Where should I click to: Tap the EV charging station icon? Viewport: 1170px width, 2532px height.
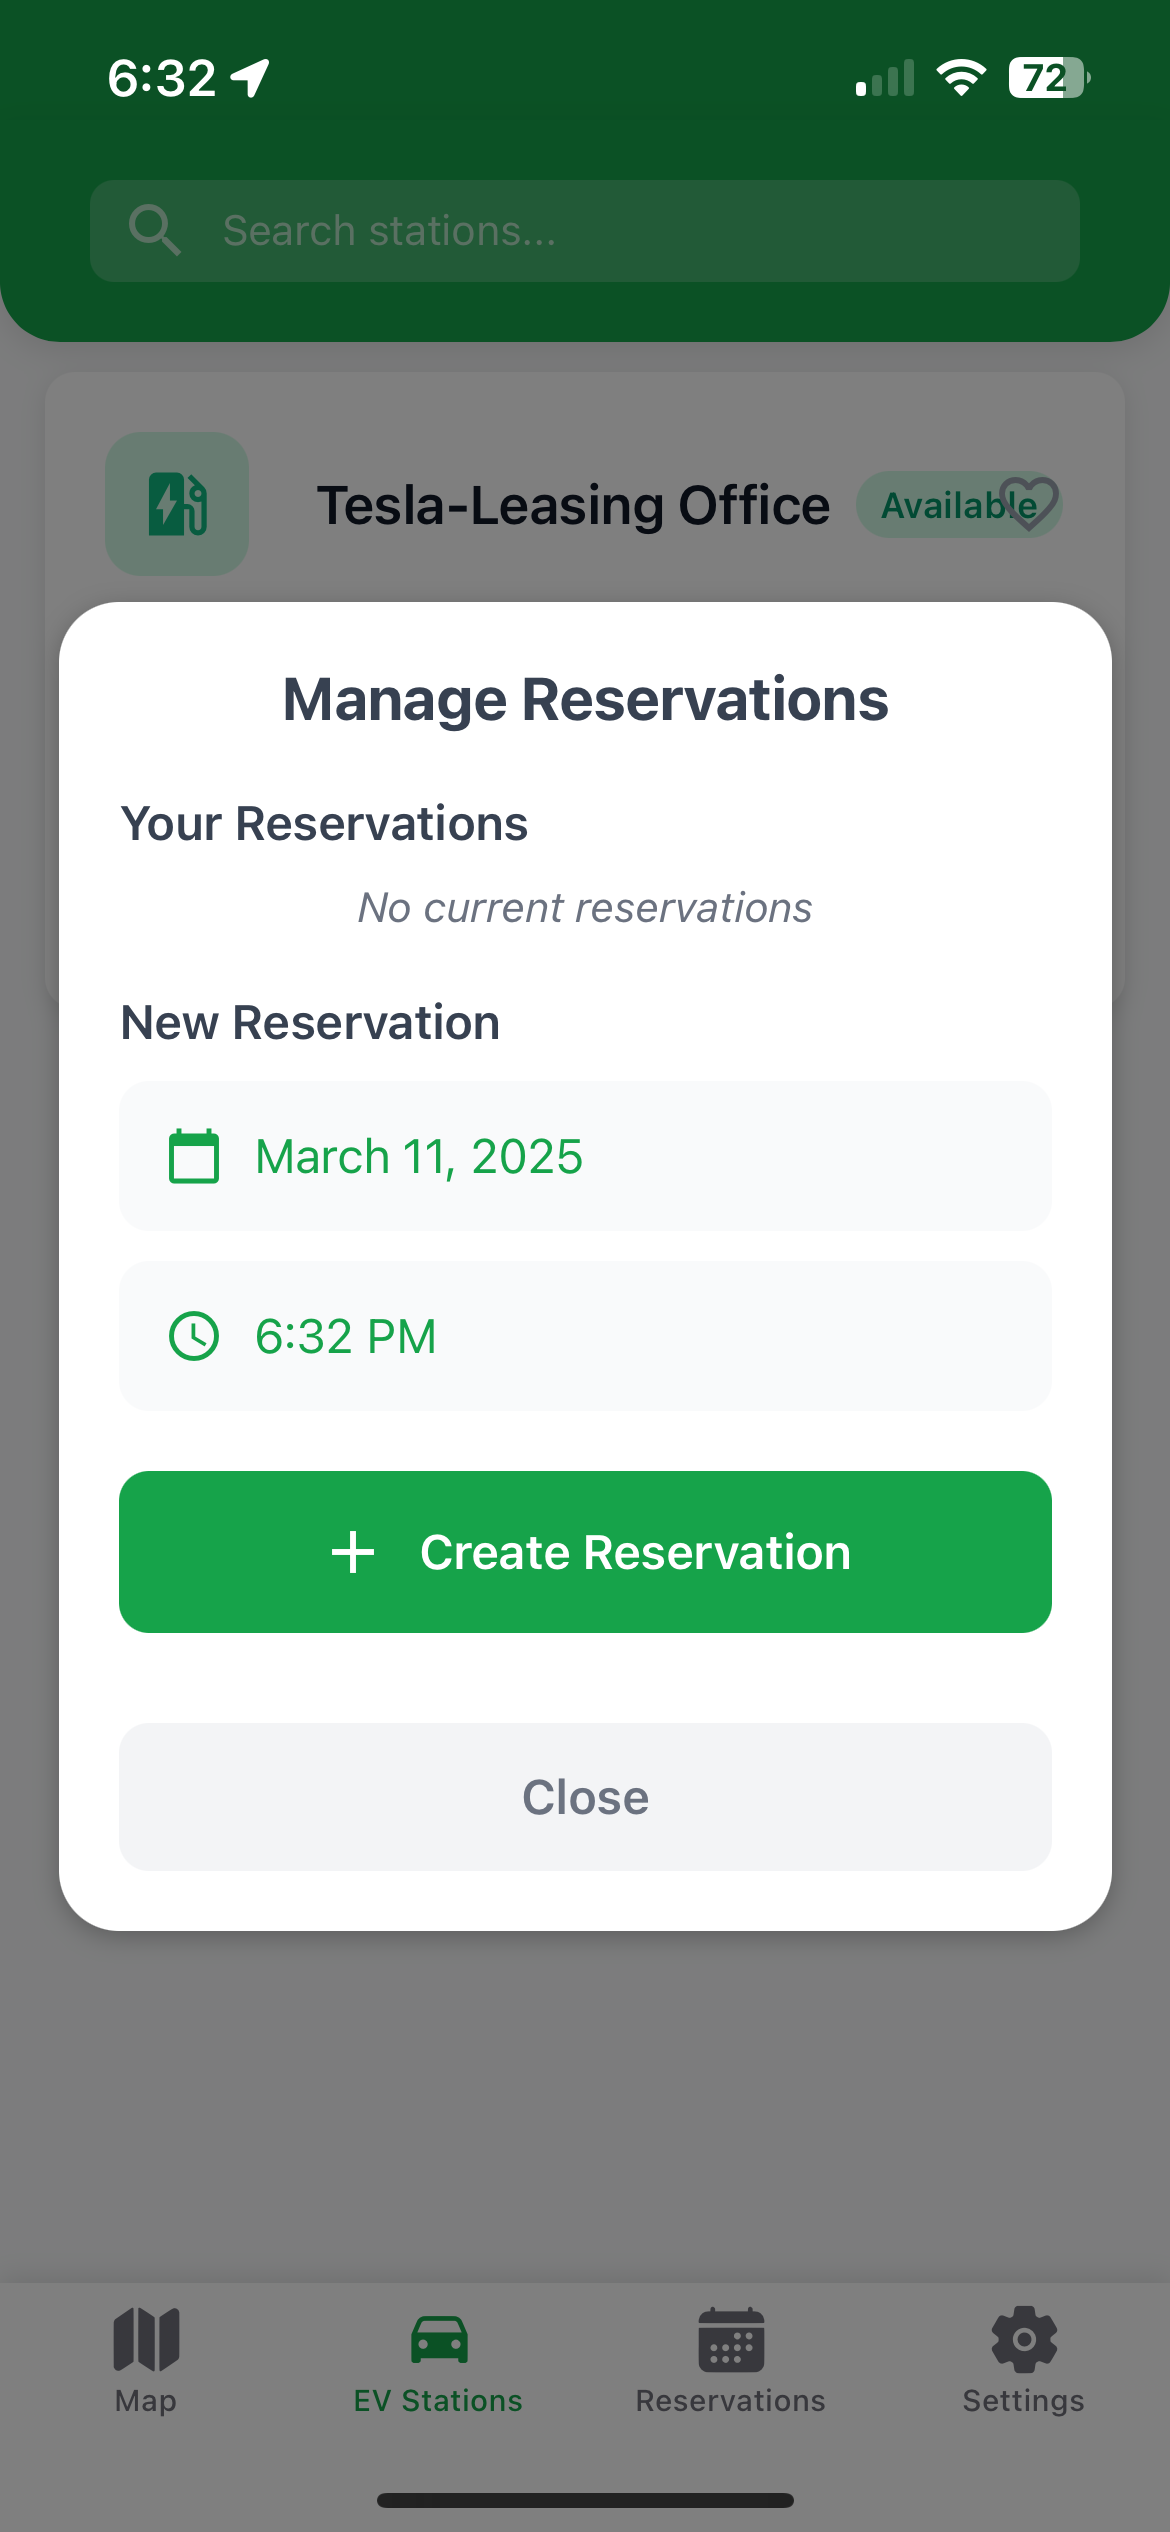coord(177,504)
